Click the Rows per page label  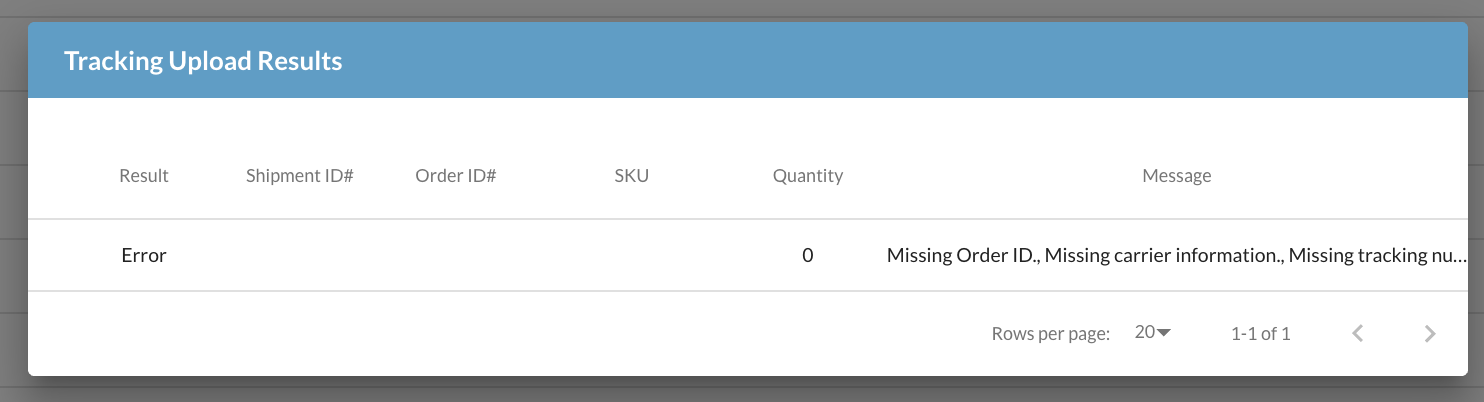[x=1051, y=334]
